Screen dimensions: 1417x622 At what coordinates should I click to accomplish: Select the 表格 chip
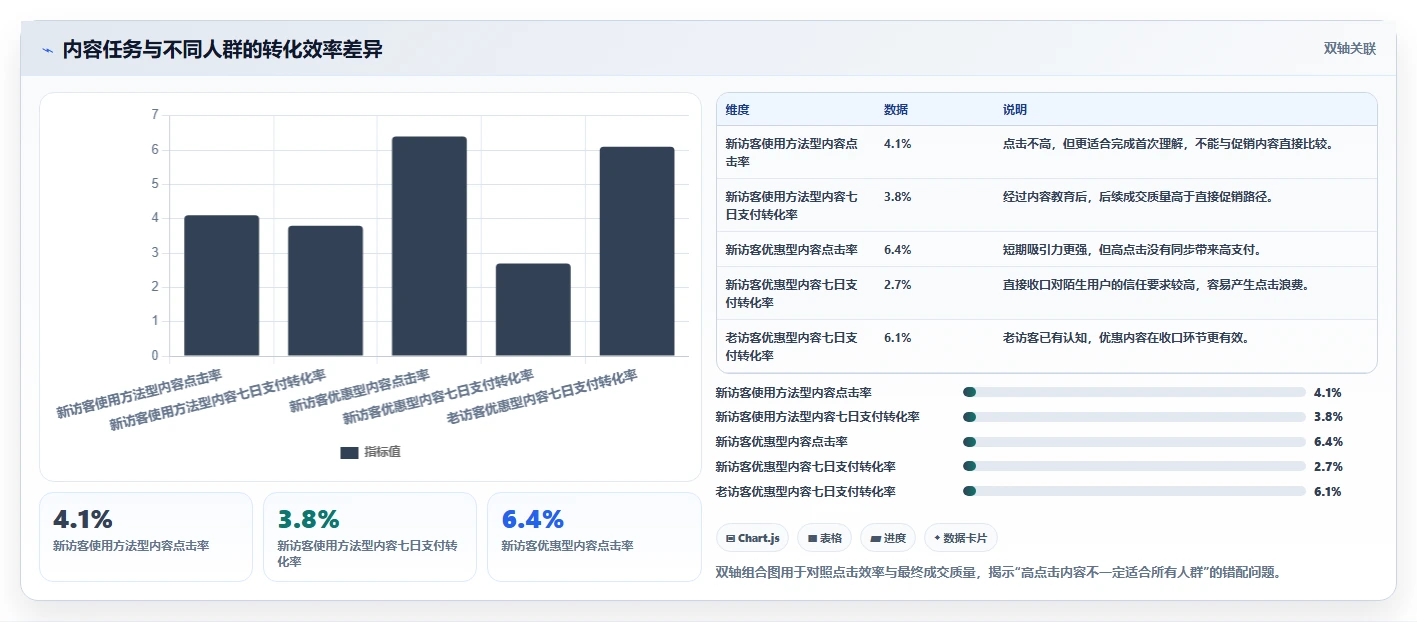tap(825, 538)
